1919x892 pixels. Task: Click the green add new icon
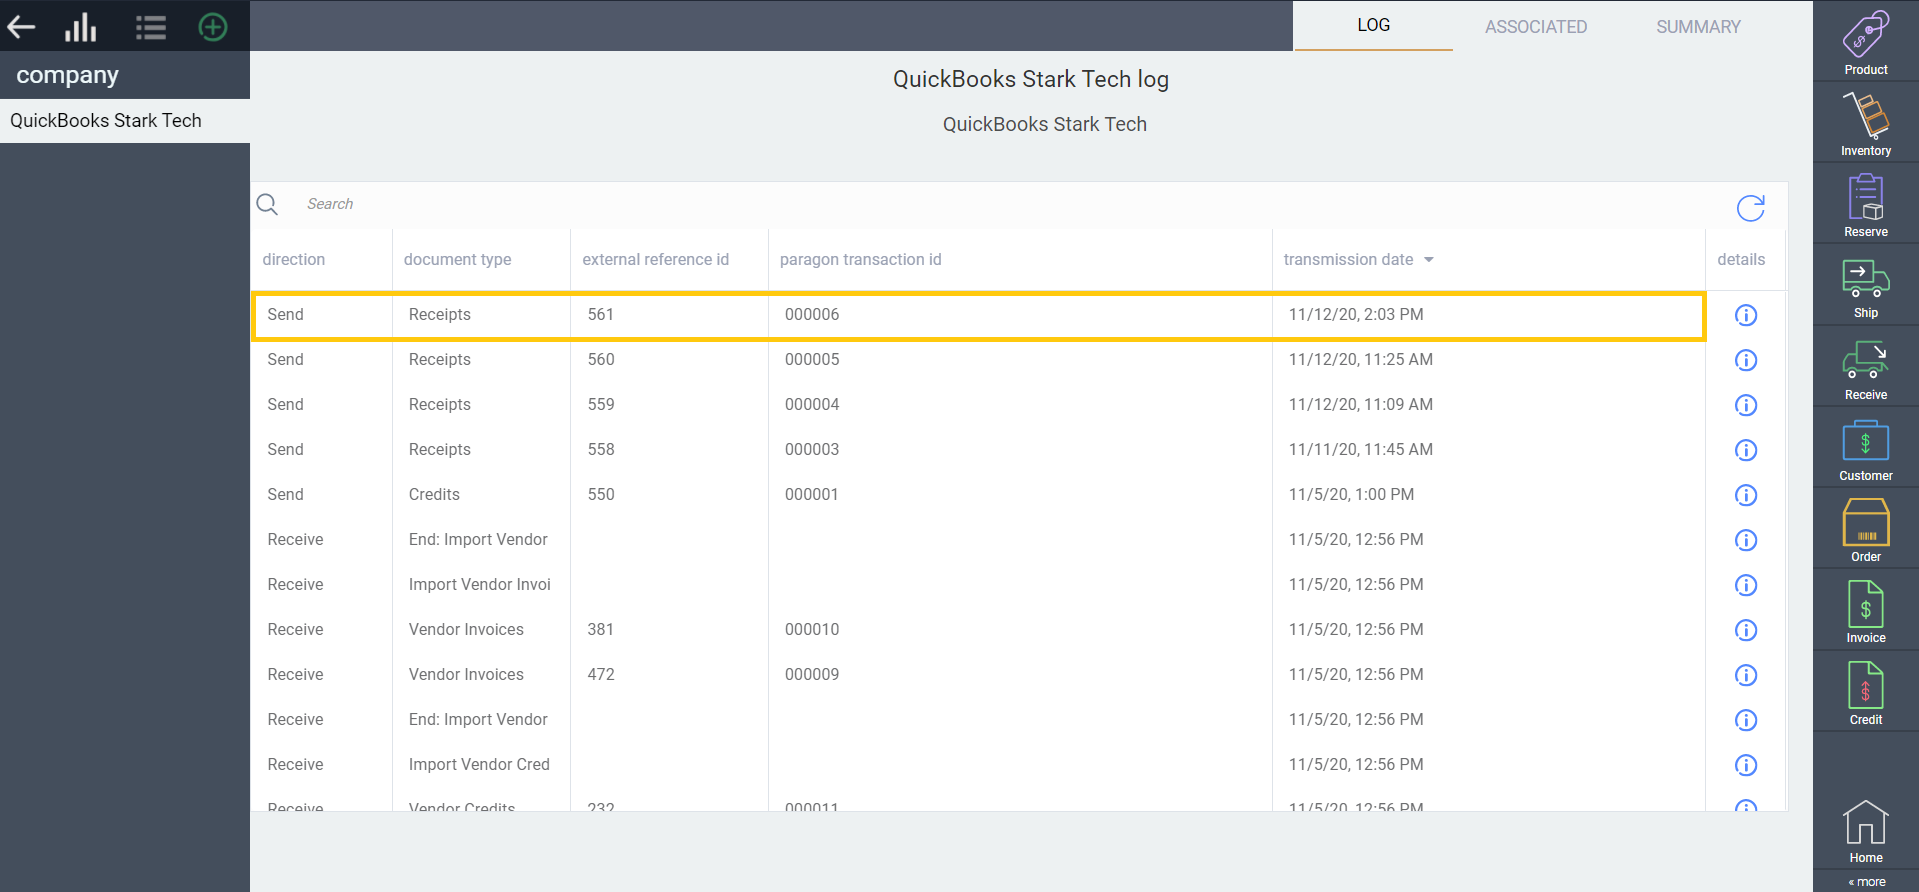213,27
